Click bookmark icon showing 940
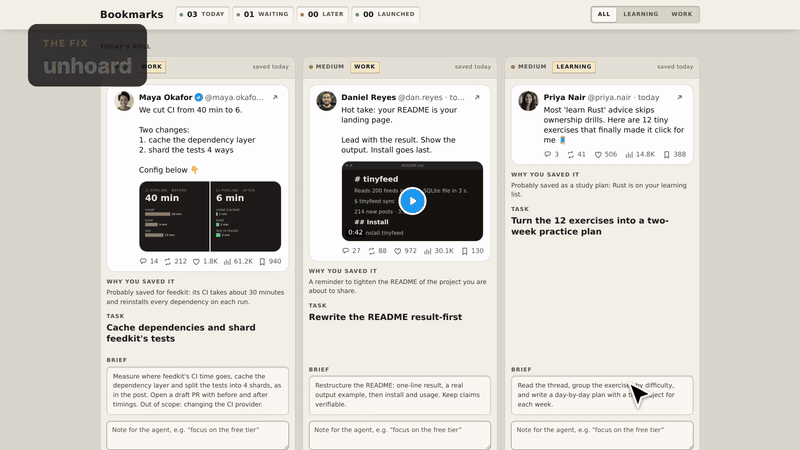Image resolution: width=800 pixels, height=450 pixels. (262, 261)
